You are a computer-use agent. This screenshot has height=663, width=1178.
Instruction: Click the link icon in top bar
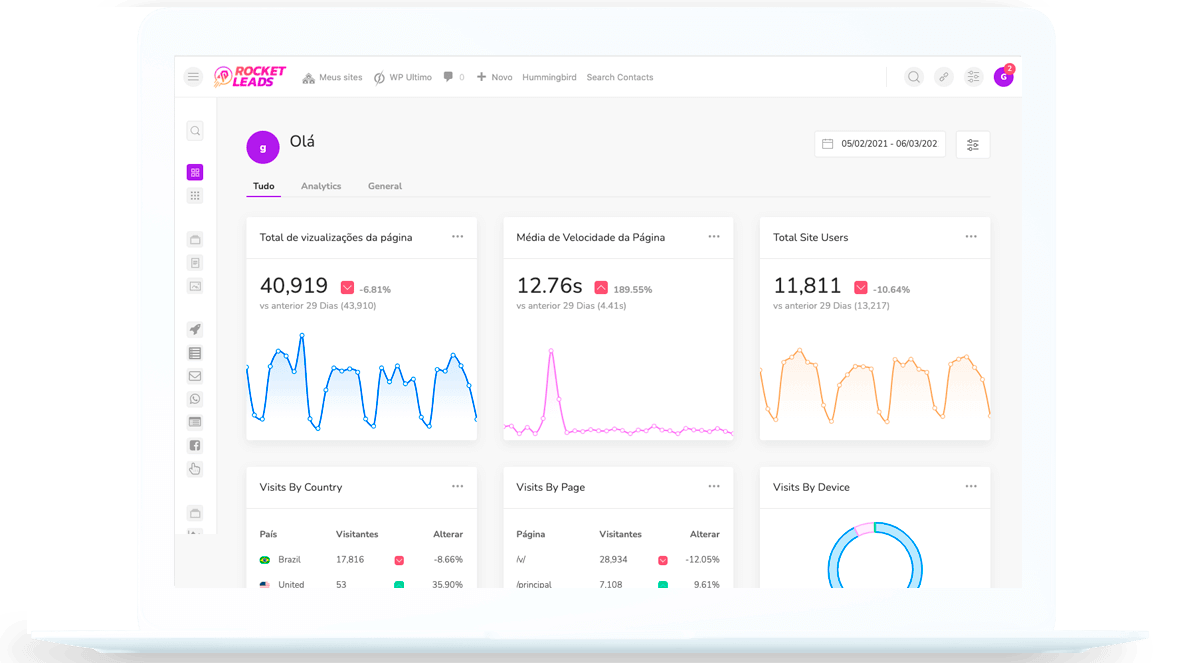(943, 77)
